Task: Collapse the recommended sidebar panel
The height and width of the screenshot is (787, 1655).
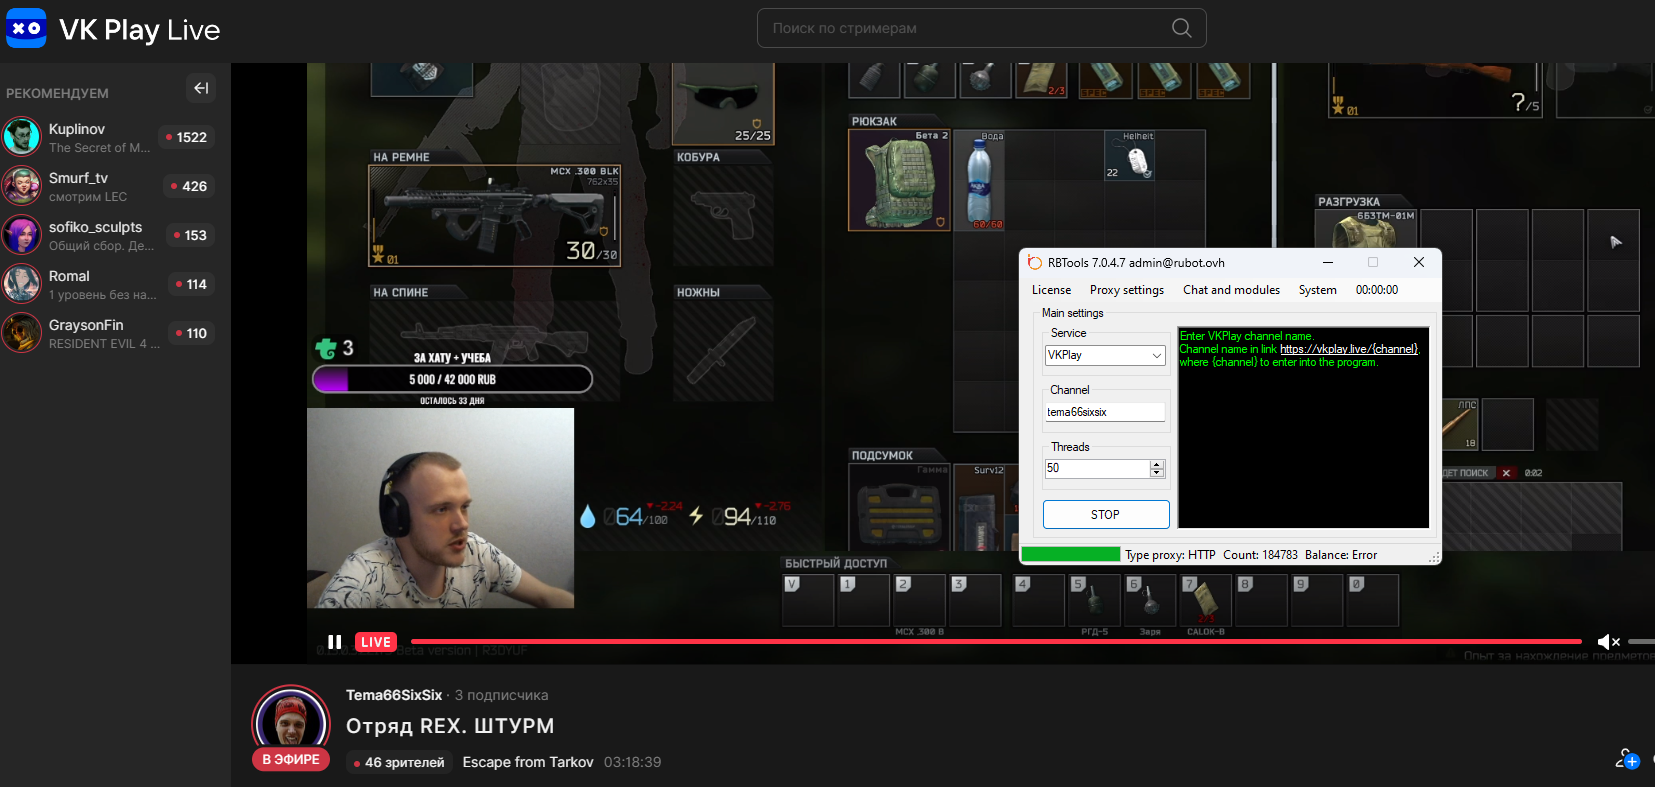Action: (x=201, y=88)
